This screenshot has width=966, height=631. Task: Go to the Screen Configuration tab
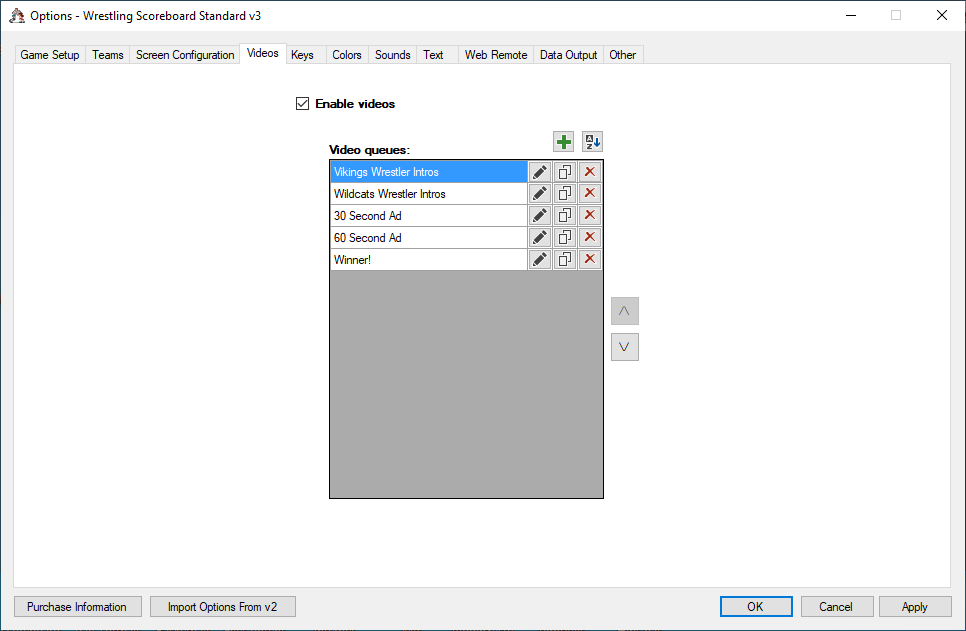[185, 55]
